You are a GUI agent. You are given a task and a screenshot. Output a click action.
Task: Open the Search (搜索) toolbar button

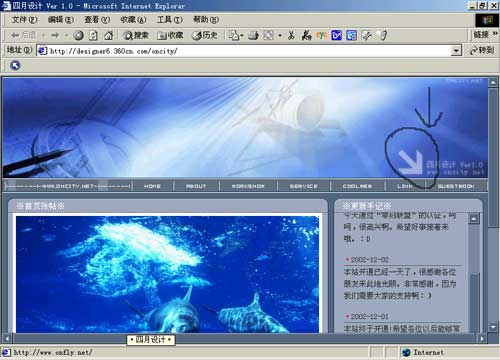point(136,35)
